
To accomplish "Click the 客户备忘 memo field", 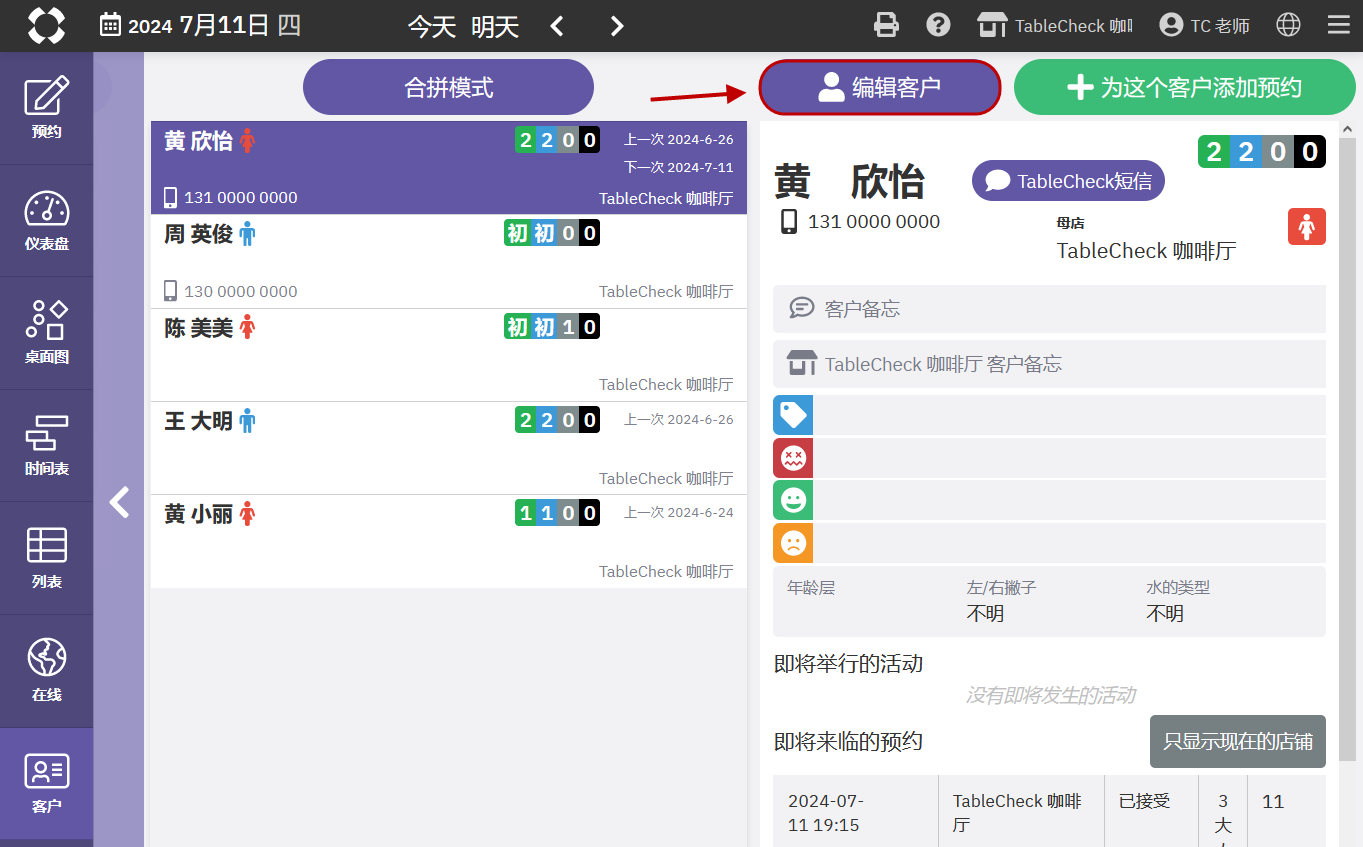I will point(1049,309).
